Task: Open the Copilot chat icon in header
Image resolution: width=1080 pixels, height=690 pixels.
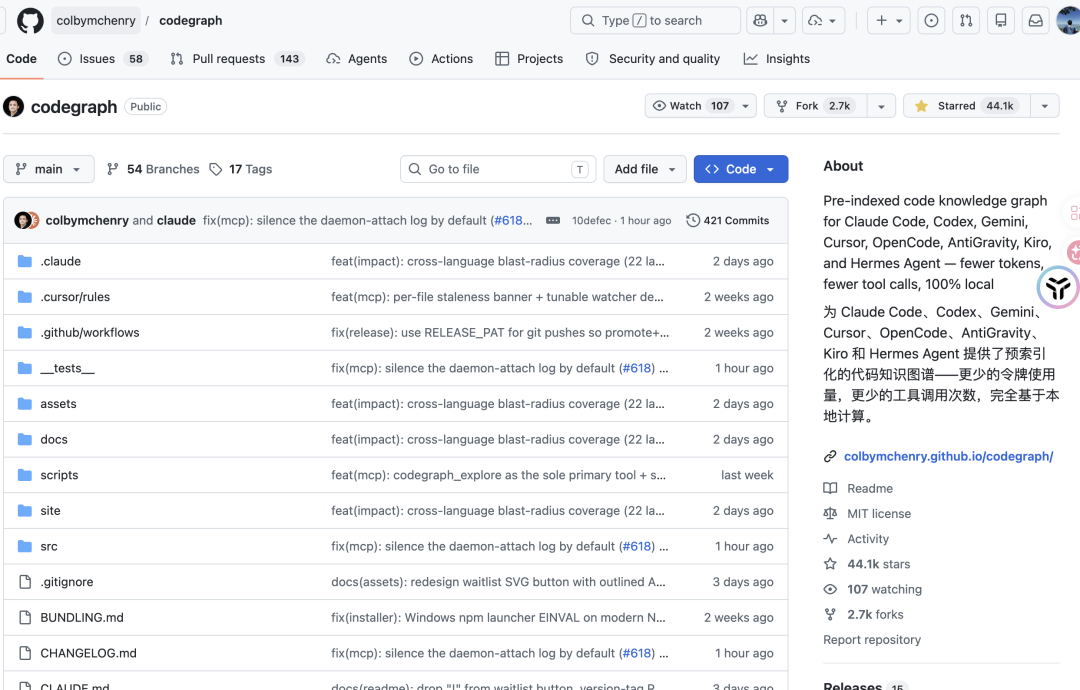Action: coord(760,21)
